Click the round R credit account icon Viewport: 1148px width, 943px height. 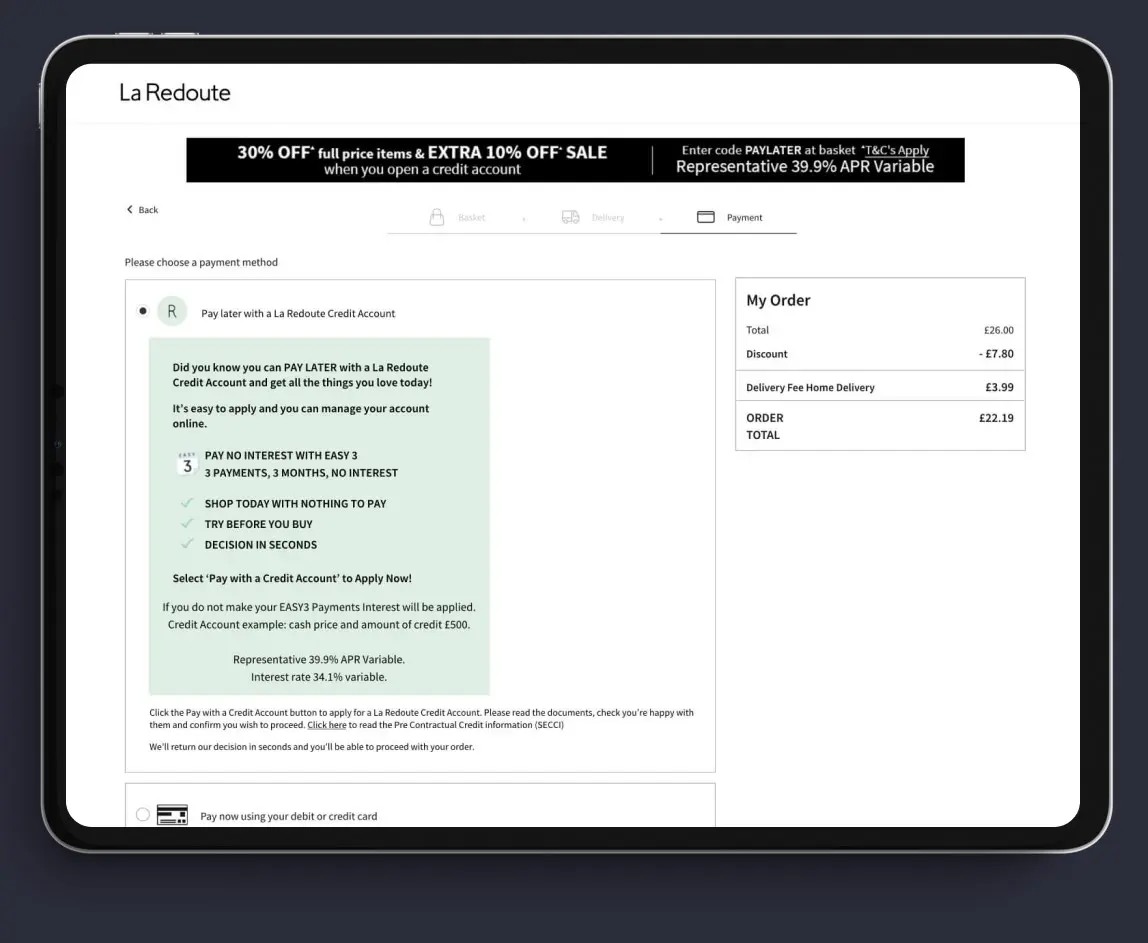[172, 311]
